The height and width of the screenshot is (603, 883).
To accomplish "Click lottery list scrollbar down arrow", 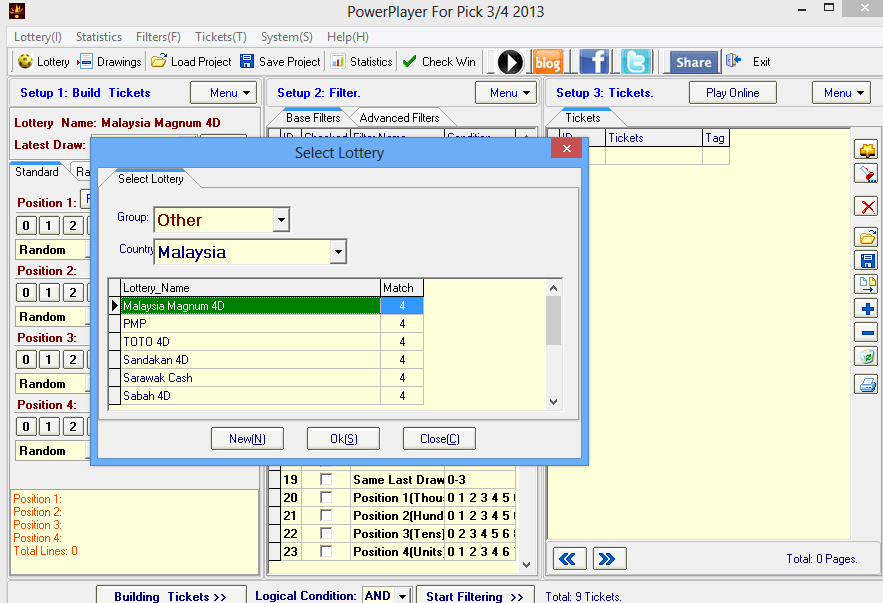I will click(x=554, y=401).
